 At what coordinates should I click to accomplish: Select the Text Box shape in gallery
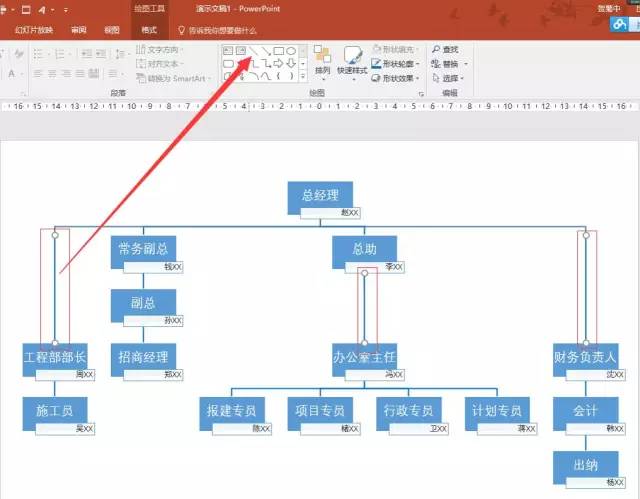click(228, 51)
